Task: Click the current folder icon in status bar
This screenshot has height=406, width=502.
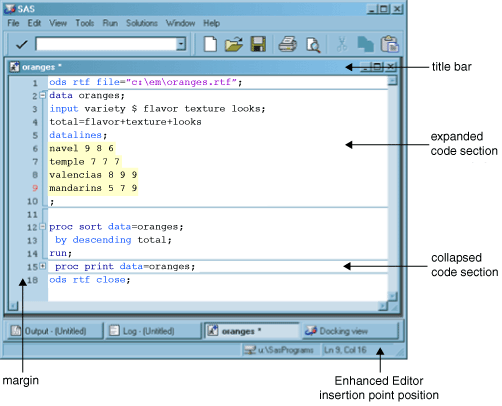Action: coord(250,350)
